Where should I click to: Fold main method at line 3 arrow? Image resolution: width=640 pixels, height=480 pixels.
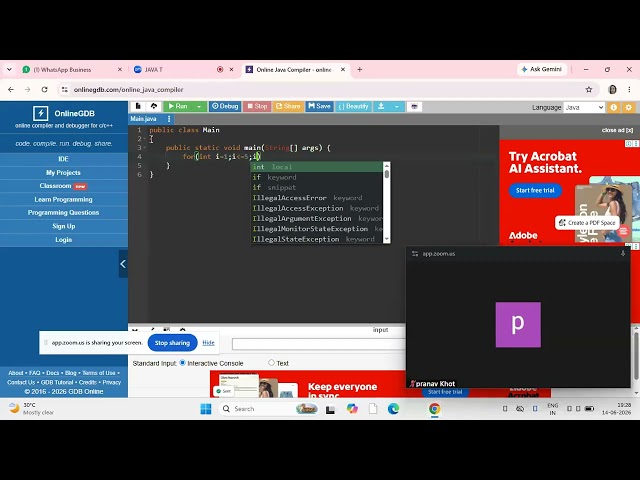pyautogui.click(x=145, y=148)
